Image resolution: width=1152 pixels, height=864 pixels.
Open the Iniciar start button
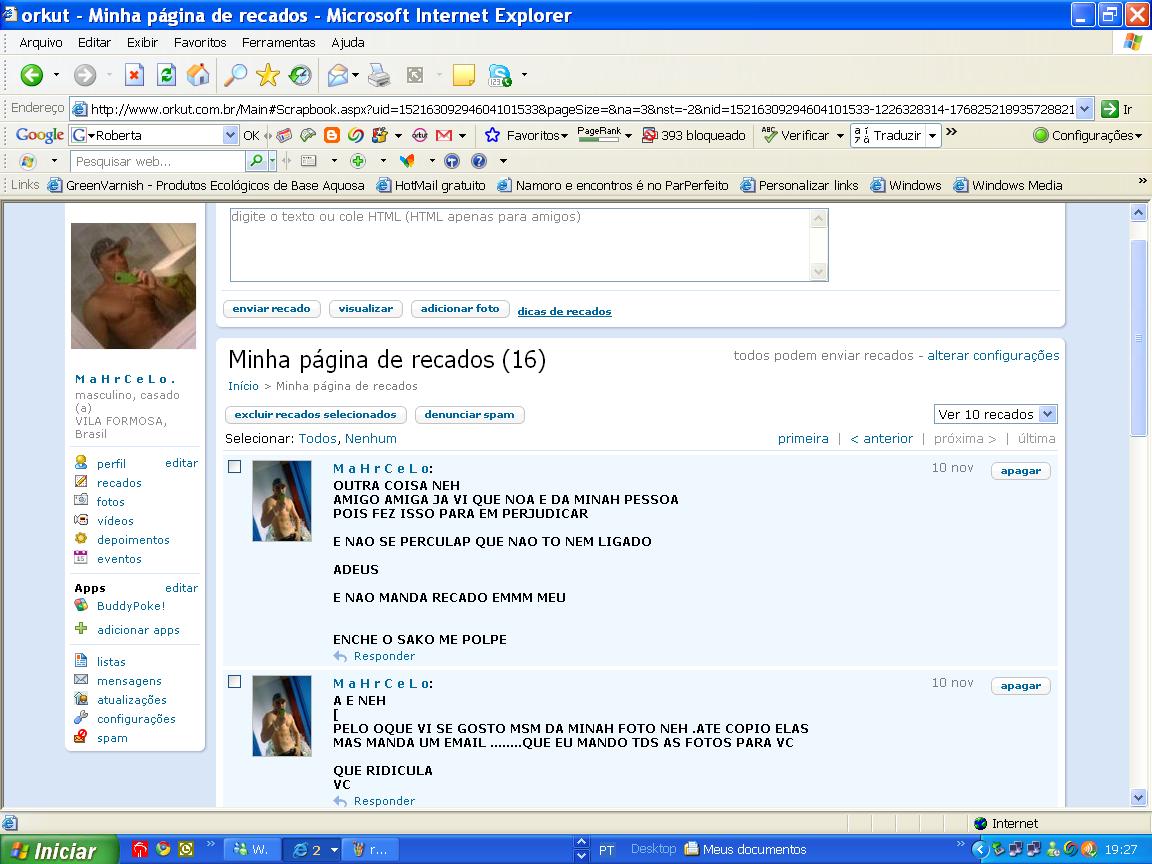tap(59, 850)
